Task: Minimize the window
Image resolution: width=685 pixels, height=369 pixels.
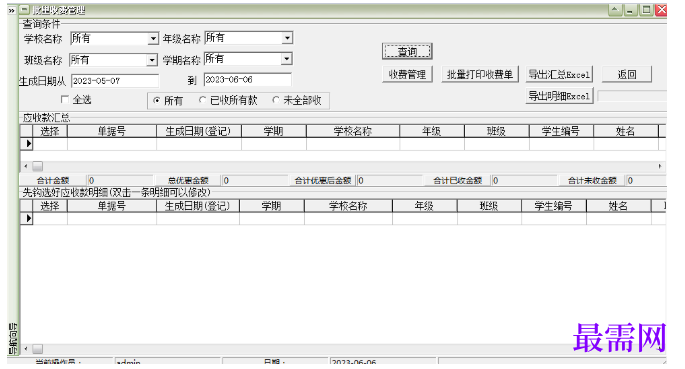Action: (x=630, y=10)
